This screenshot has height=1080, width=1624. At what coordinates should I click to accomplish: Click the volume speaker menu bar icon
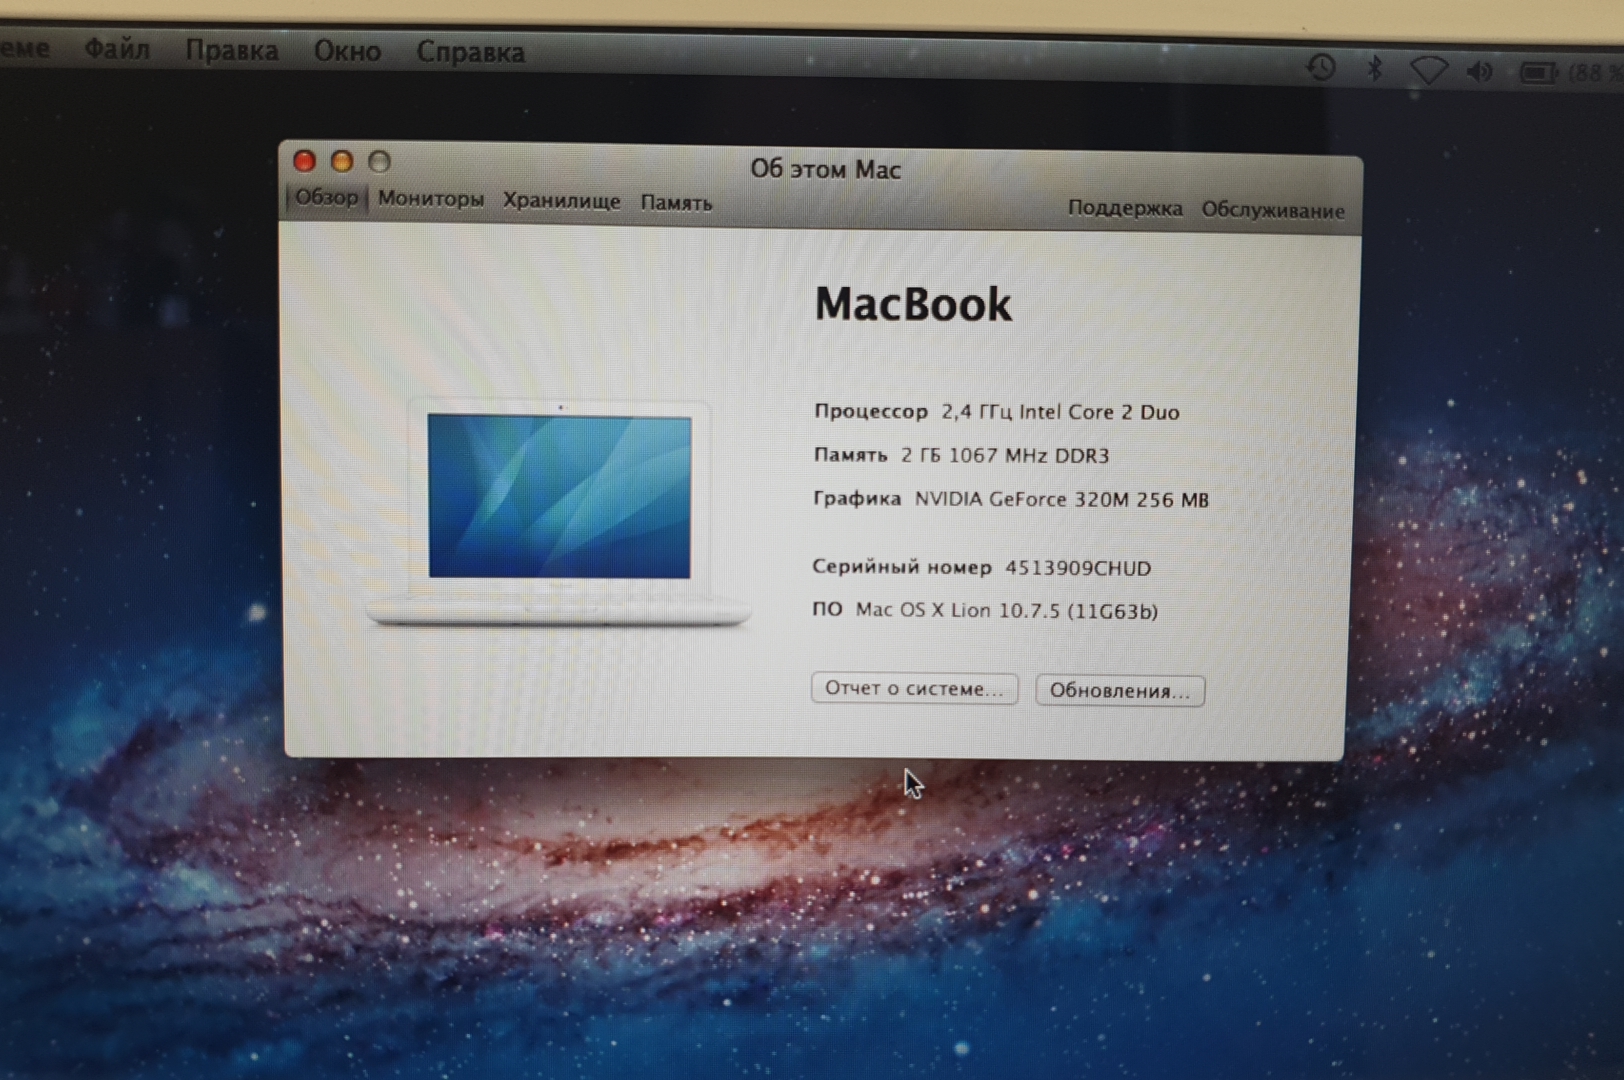(x=1480, y=71)
